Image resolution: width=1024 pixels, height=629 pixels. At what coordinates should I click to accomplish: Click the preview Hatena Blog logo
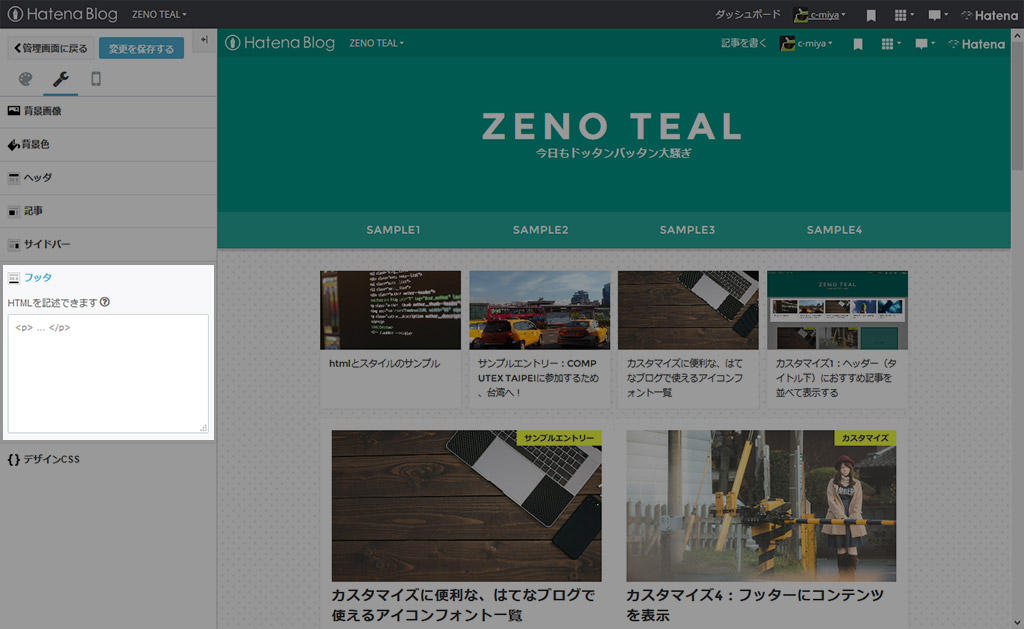[x=280, y=43]
